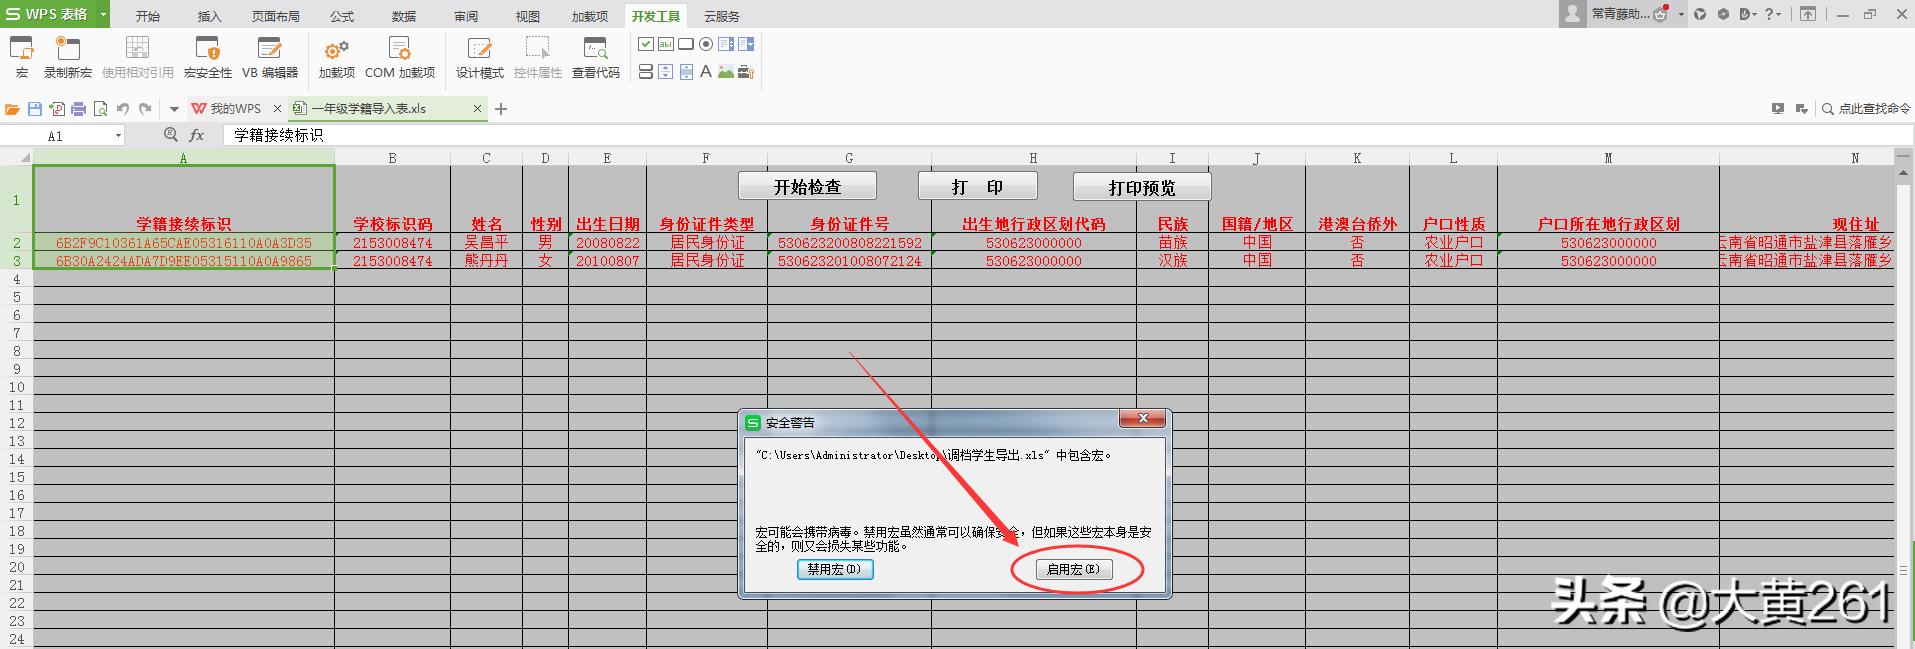The height and width of the screenshot is (649, 1915).
Task: Click the 打印 sheet button
Action: [x=977, y=187]
